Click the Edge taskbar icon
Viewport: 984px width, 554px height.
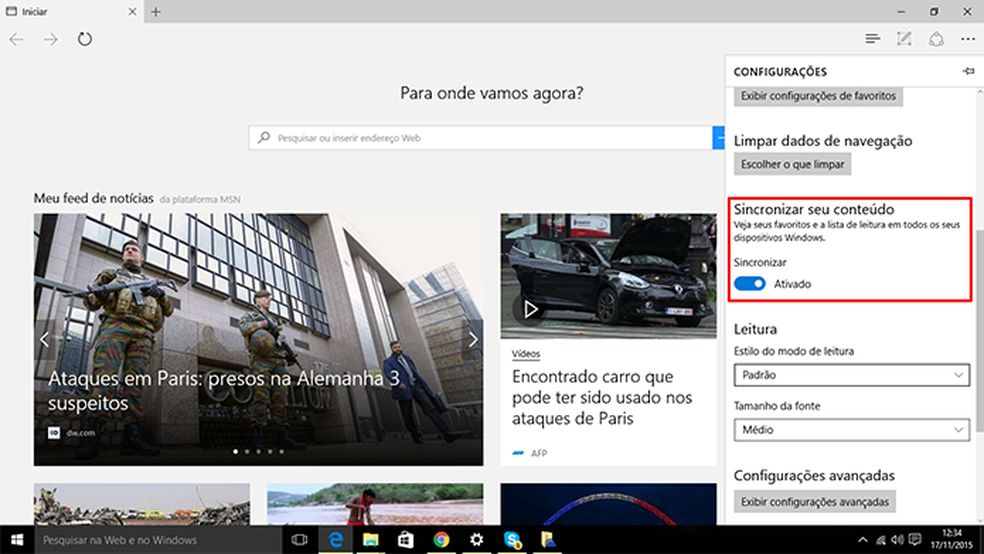point(336,540)
